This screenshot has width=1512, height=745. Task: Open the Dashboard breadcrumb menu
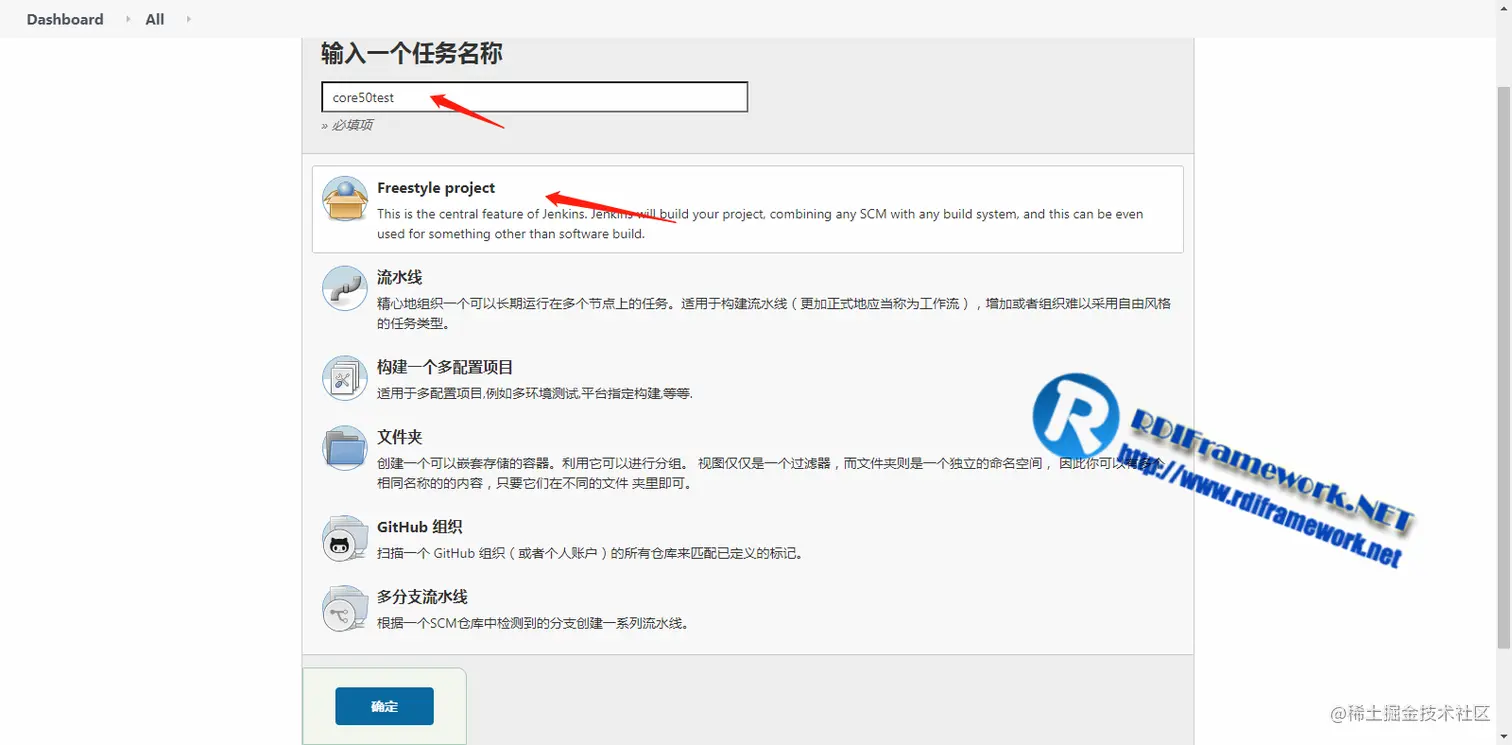pyautogui.click(x=64, y=18)
